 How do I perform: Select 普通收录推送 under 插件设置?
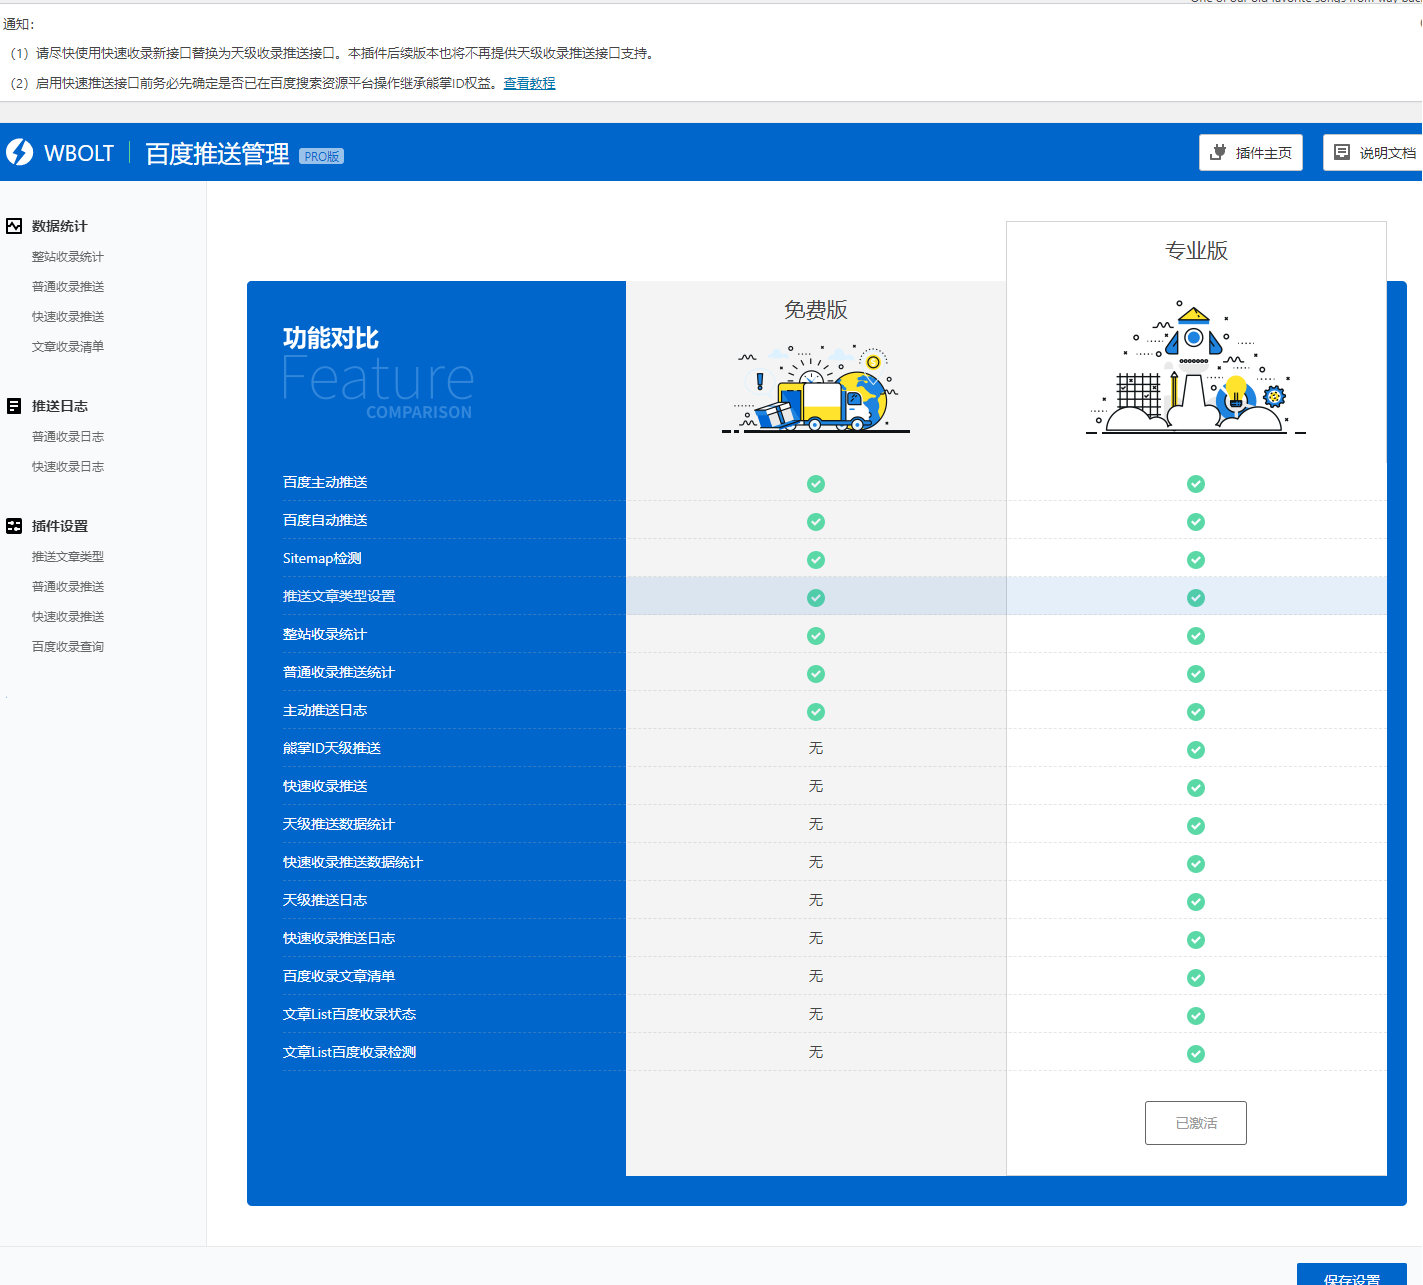68,587
